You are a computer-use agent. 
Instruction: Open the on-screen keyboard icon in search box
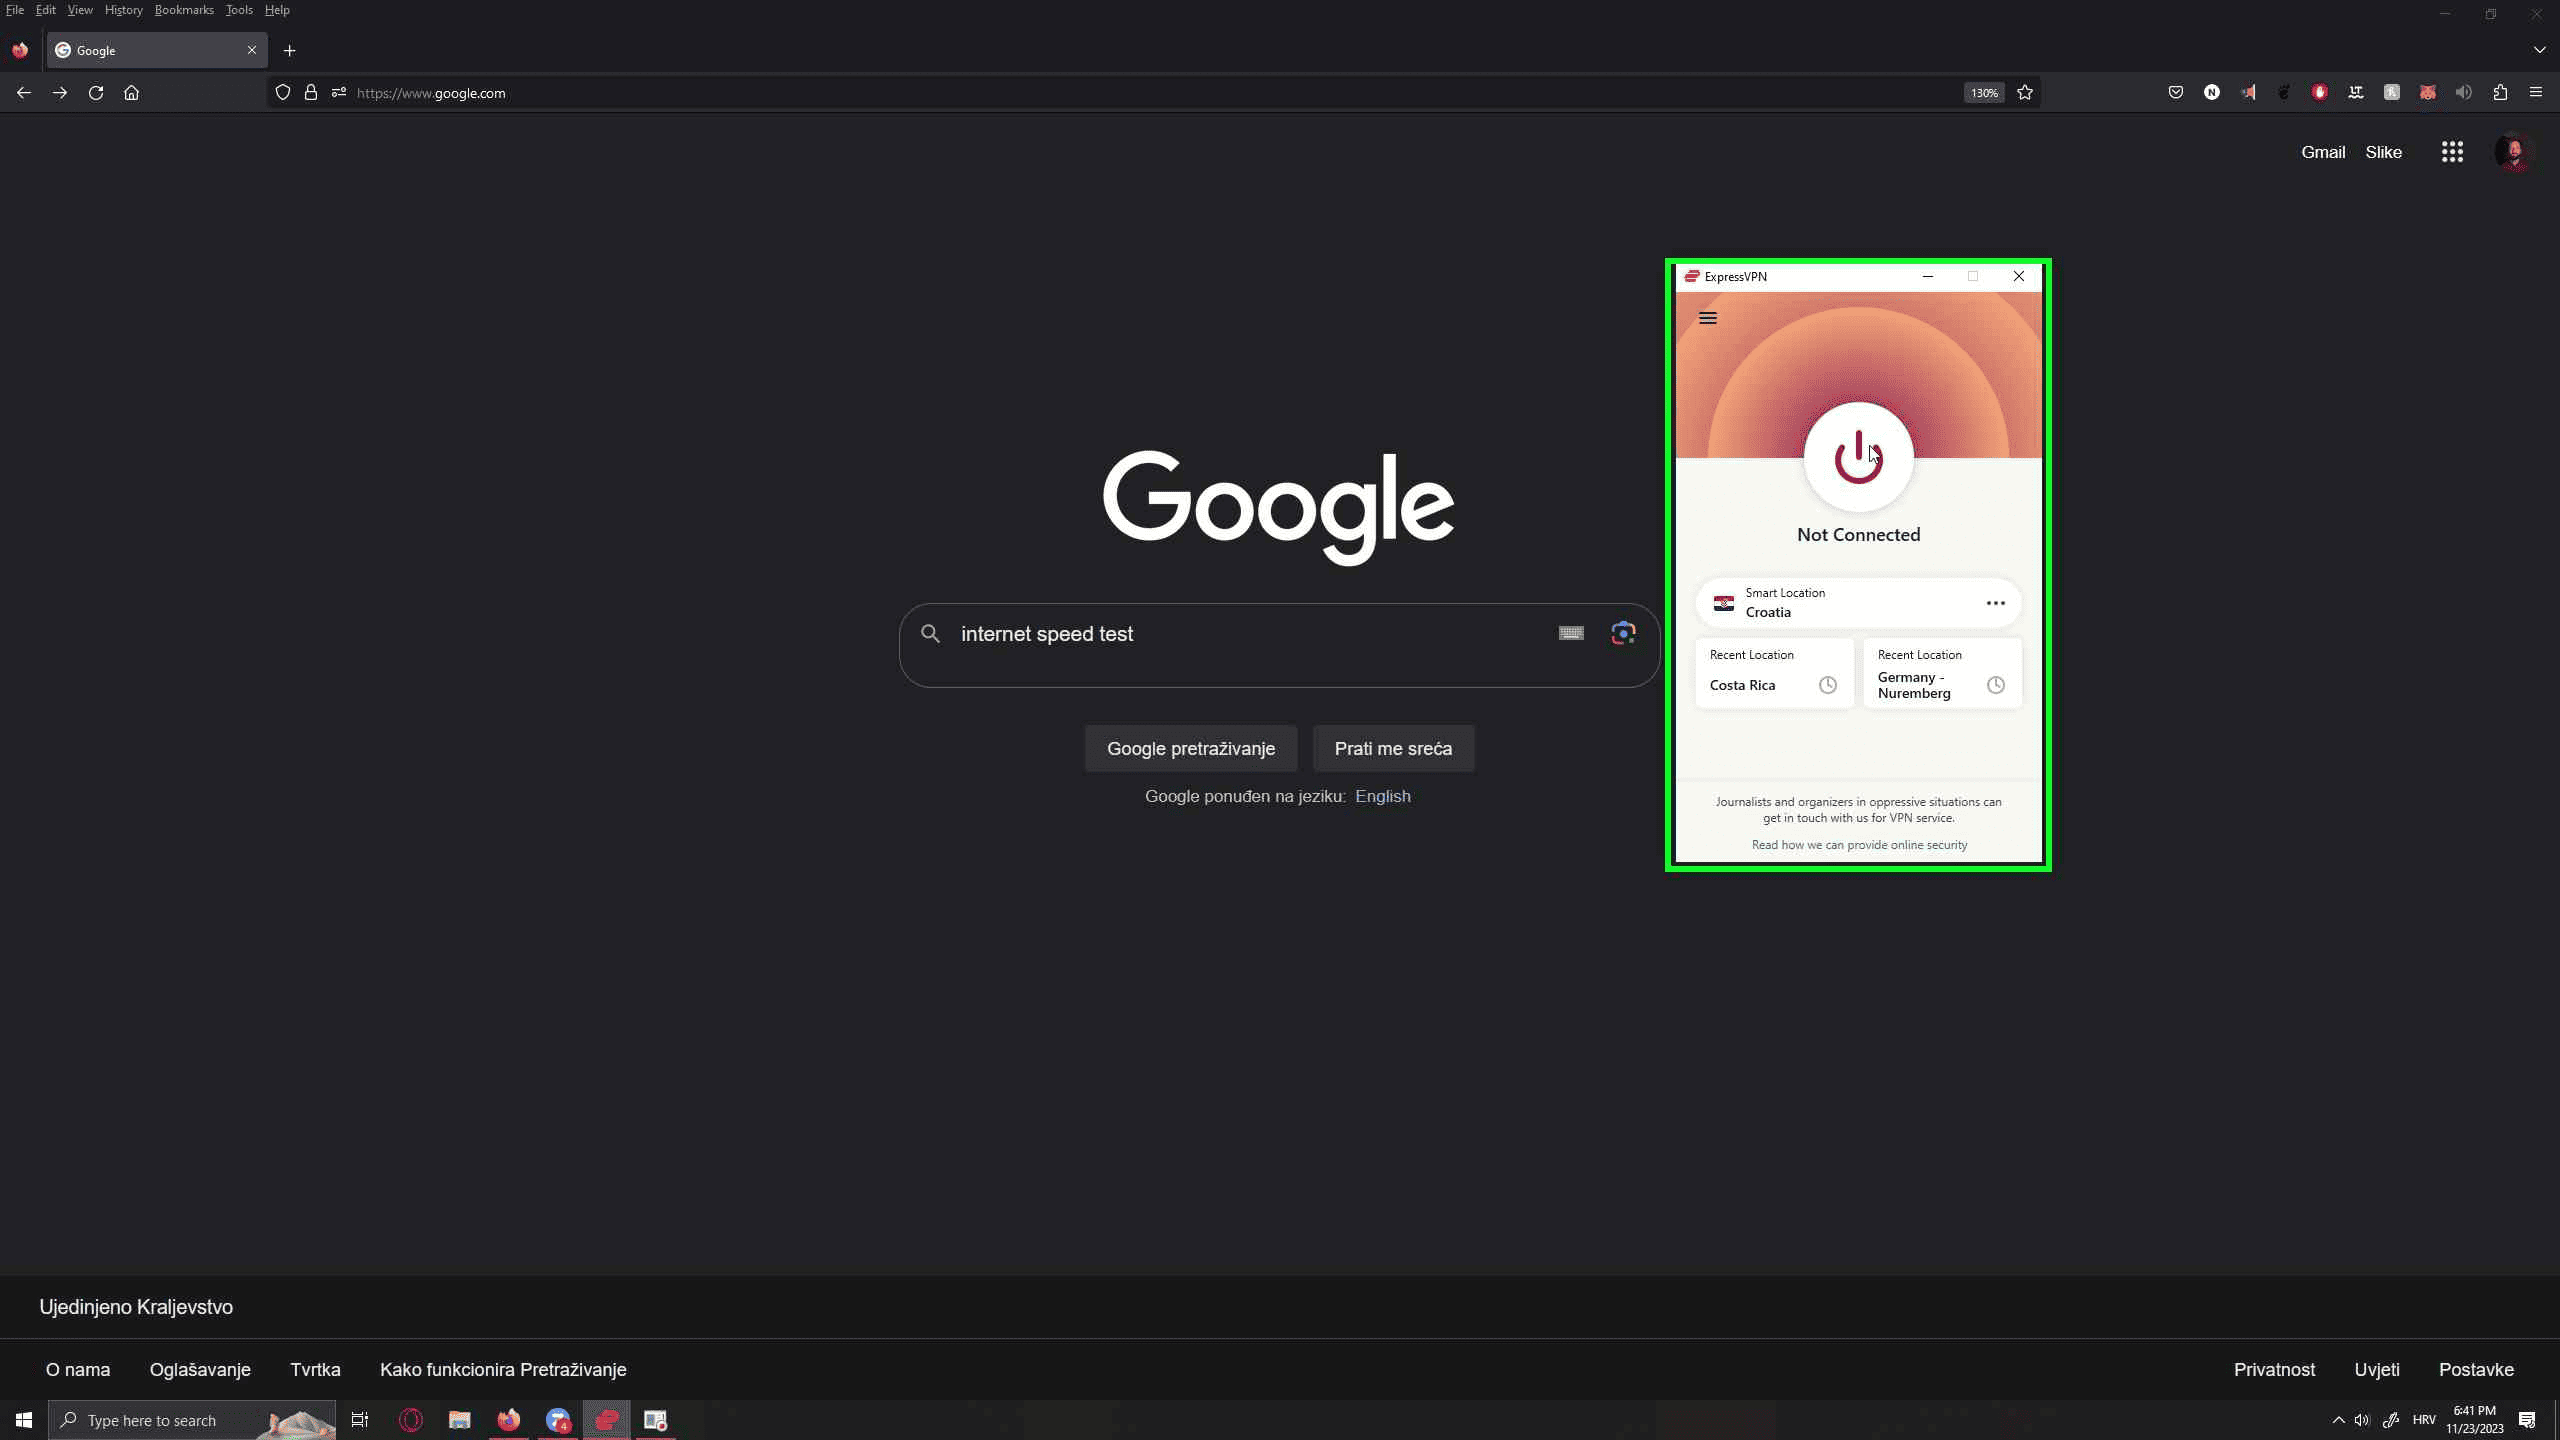click(x=1570, y=633)
